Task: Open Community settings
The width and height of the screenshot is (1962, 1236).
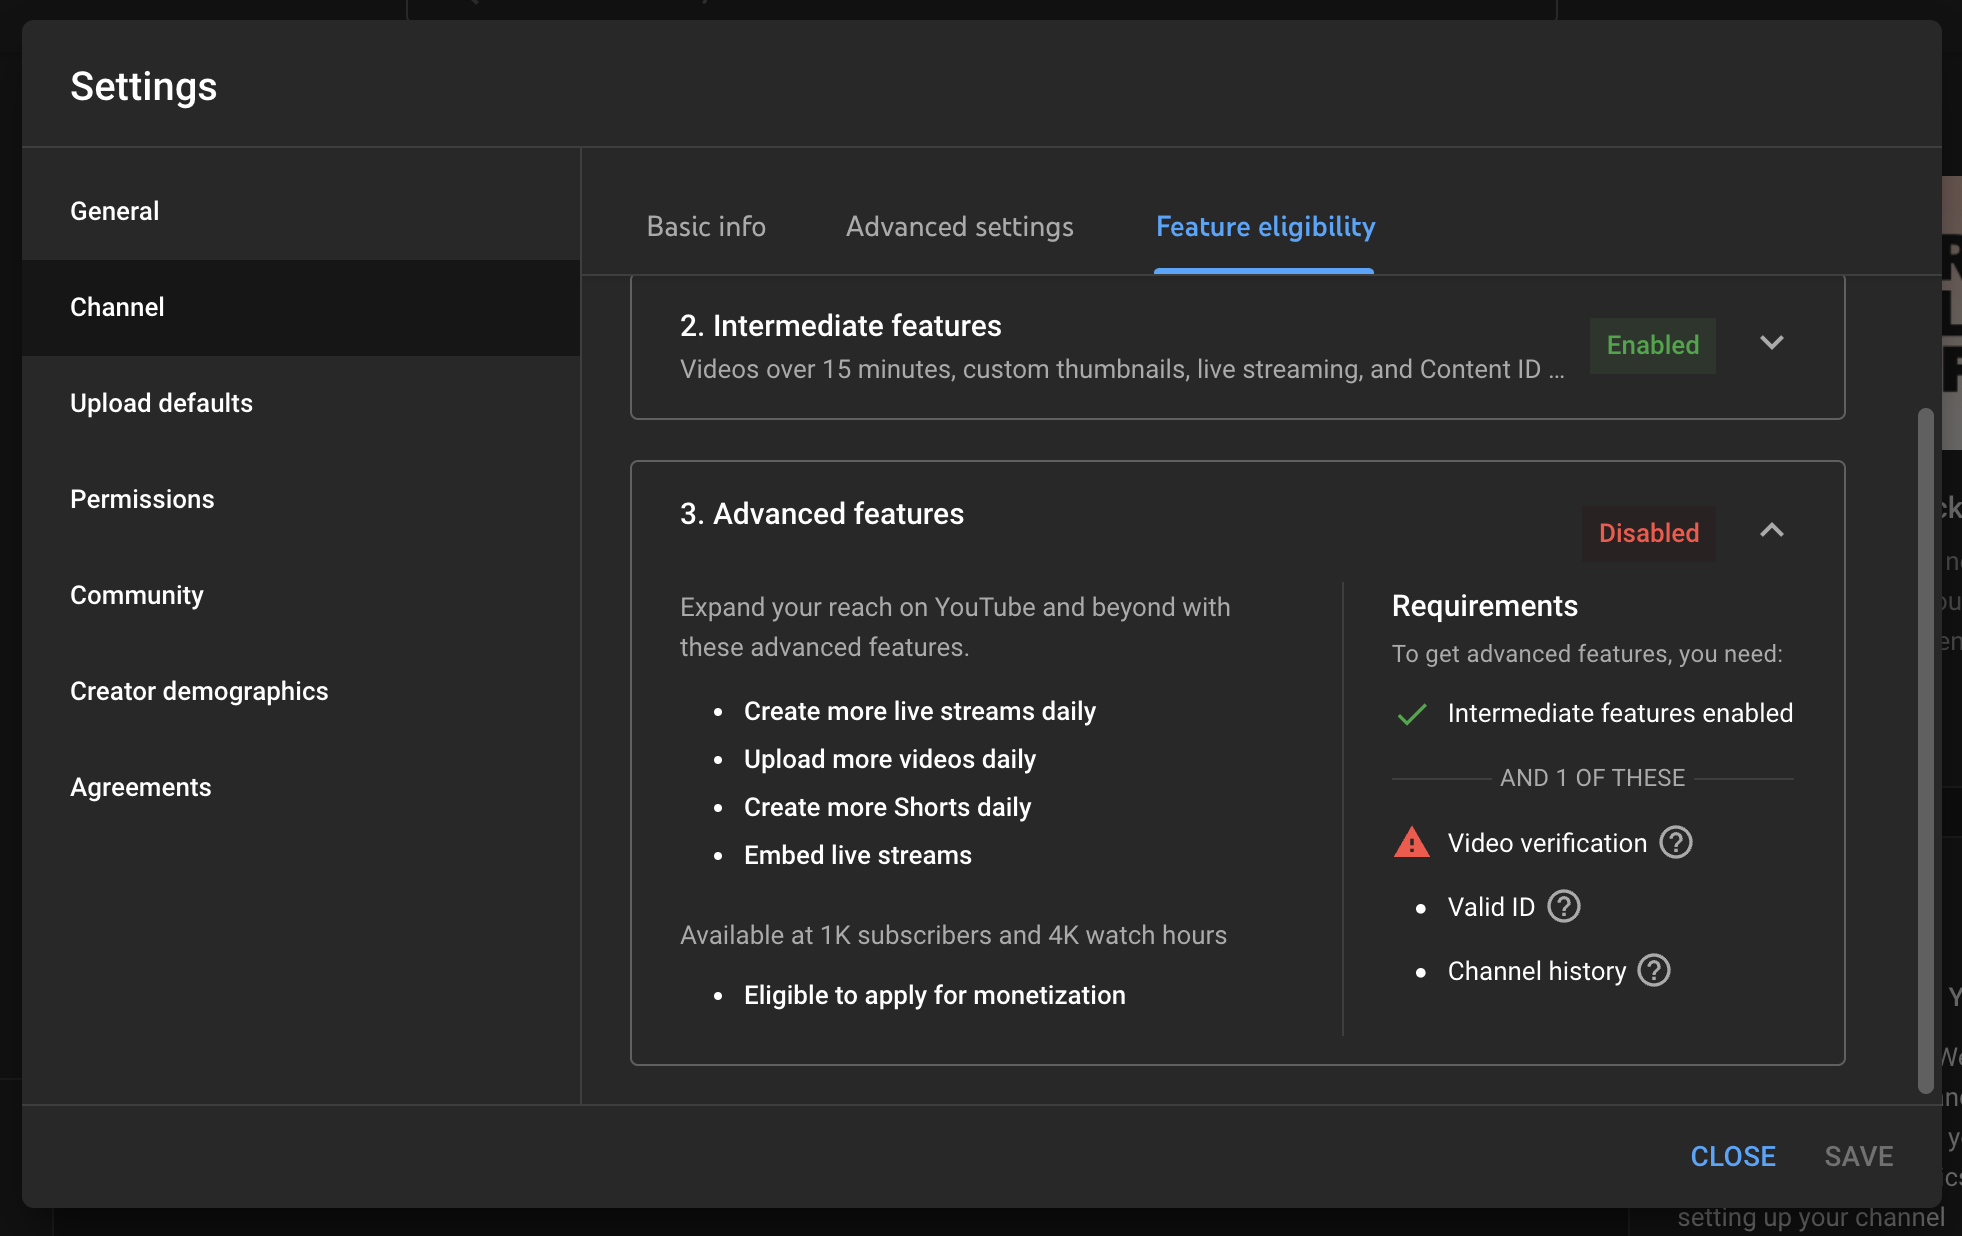Action: [x=301, y=595]
